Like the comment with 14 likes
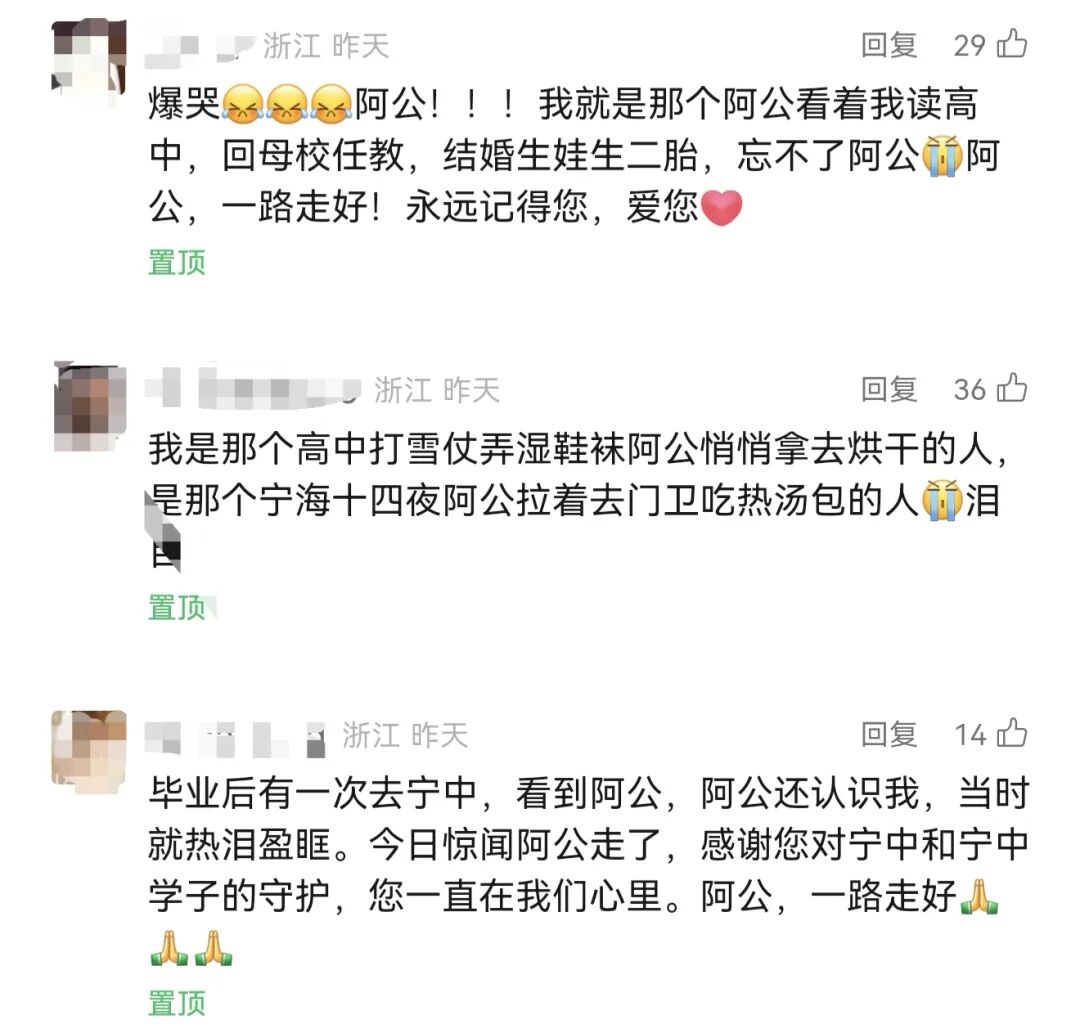1080x1029 pixels. click(1012, 733)
